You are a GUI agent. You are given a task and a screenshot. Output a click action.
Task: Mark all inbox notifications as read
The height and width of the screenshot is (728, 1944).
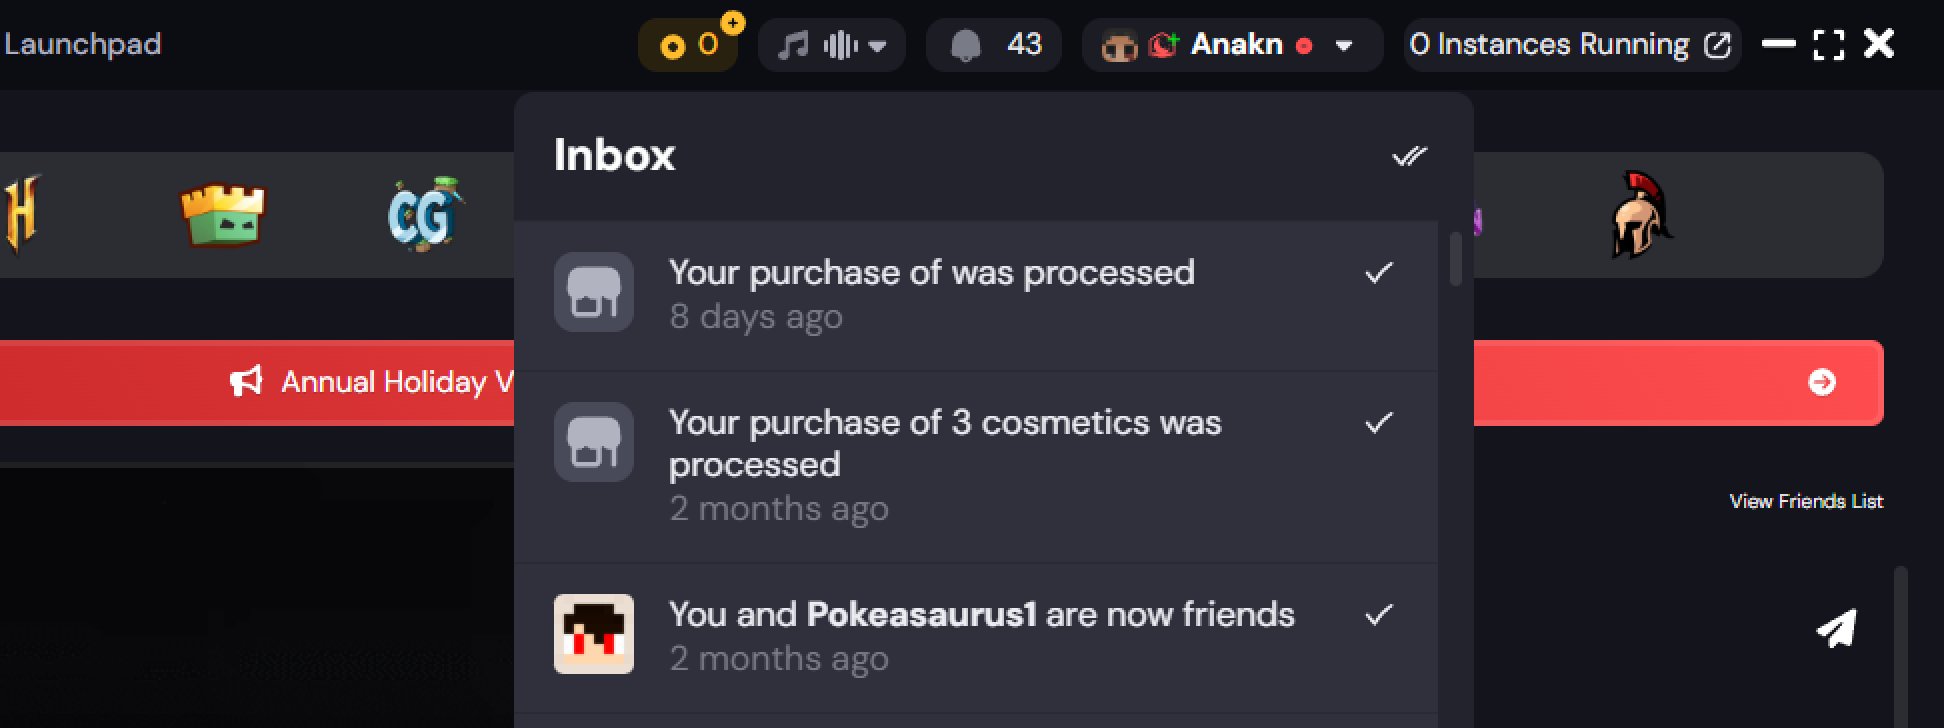1409,156
